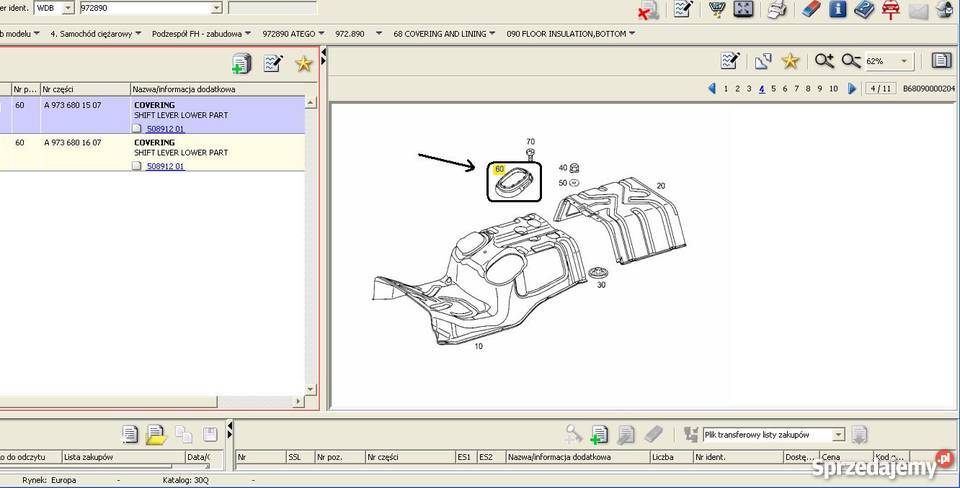The height and width of the screenshot is (488, 960).
Task: Click the next page blue arrow
Action: coord(852,88)
